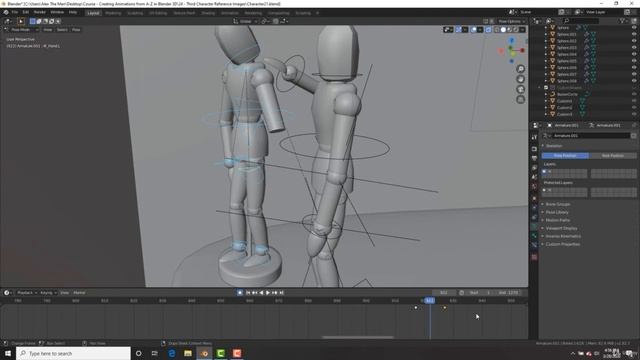Open the Window menu
This screenshot has width=640, height=360.
(x=57, y=13)
